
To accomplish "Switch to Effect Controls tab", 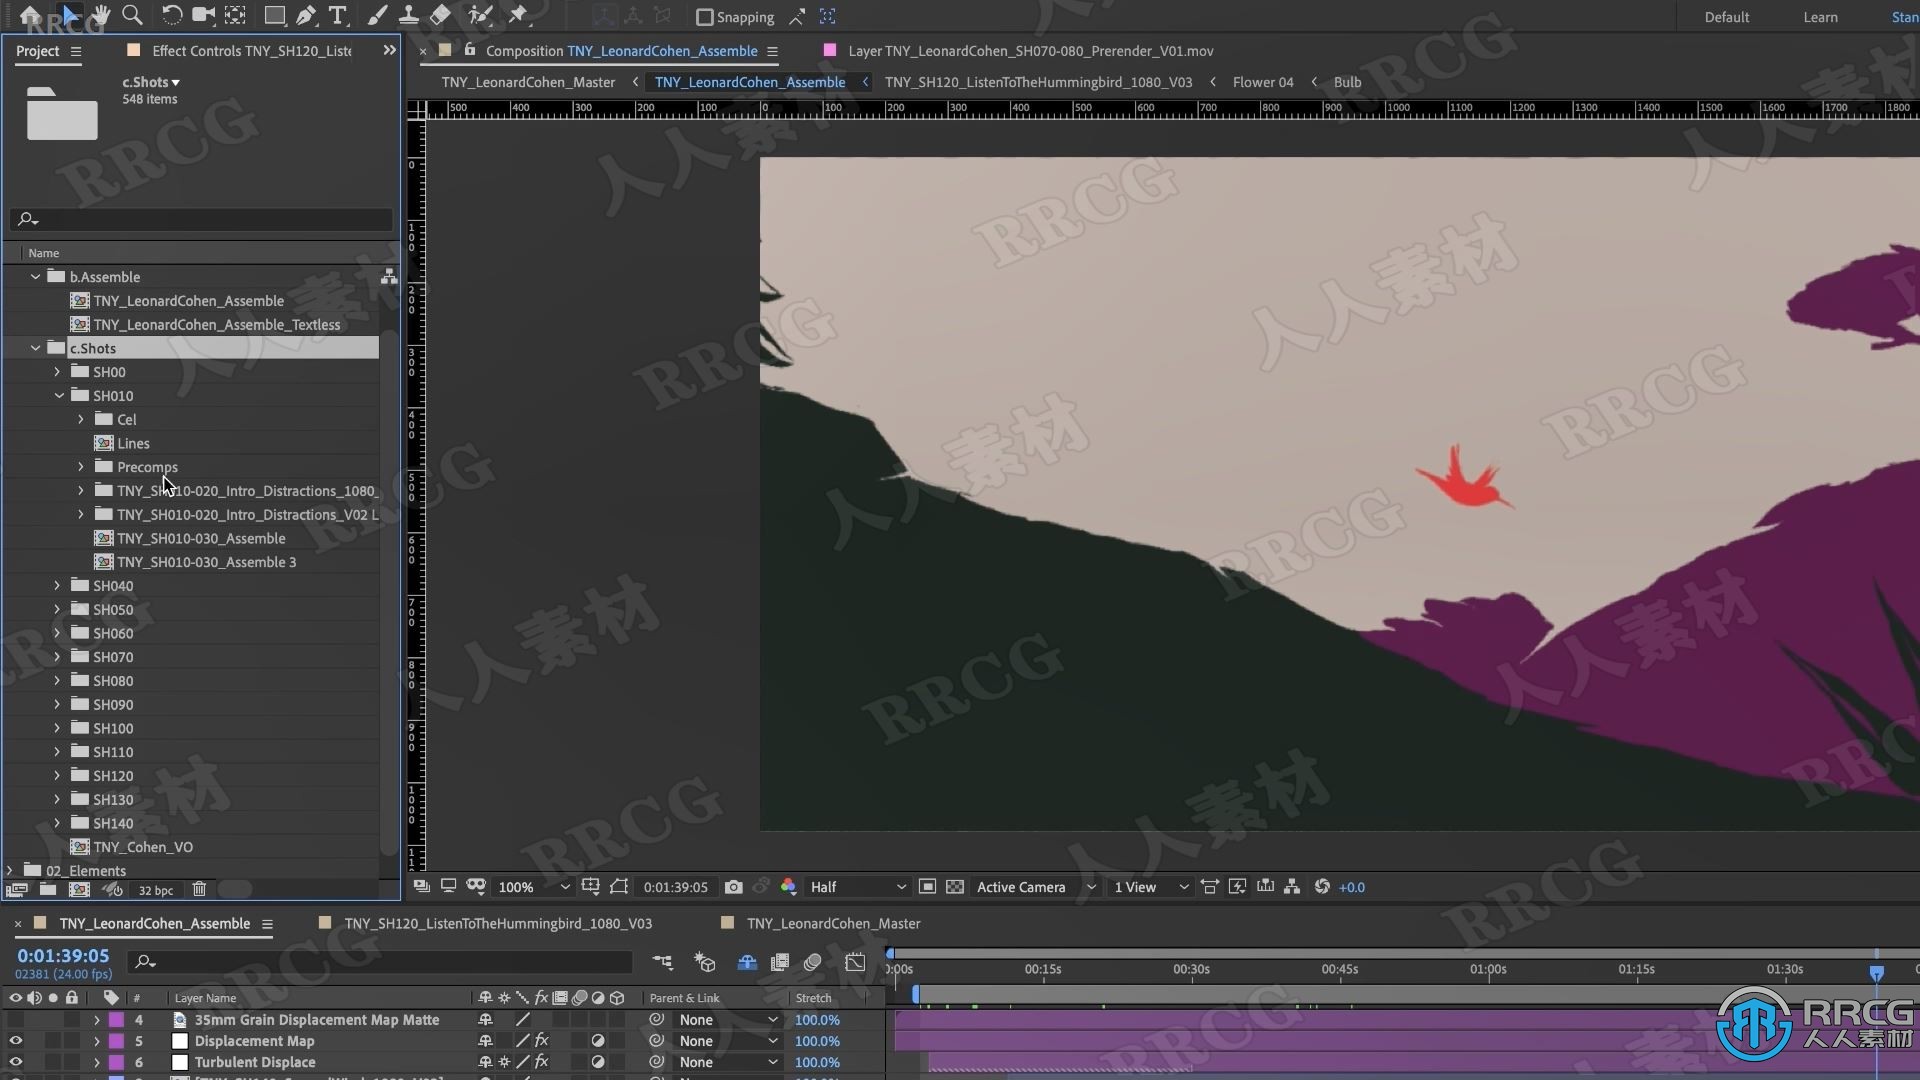I will pos(251,51).
